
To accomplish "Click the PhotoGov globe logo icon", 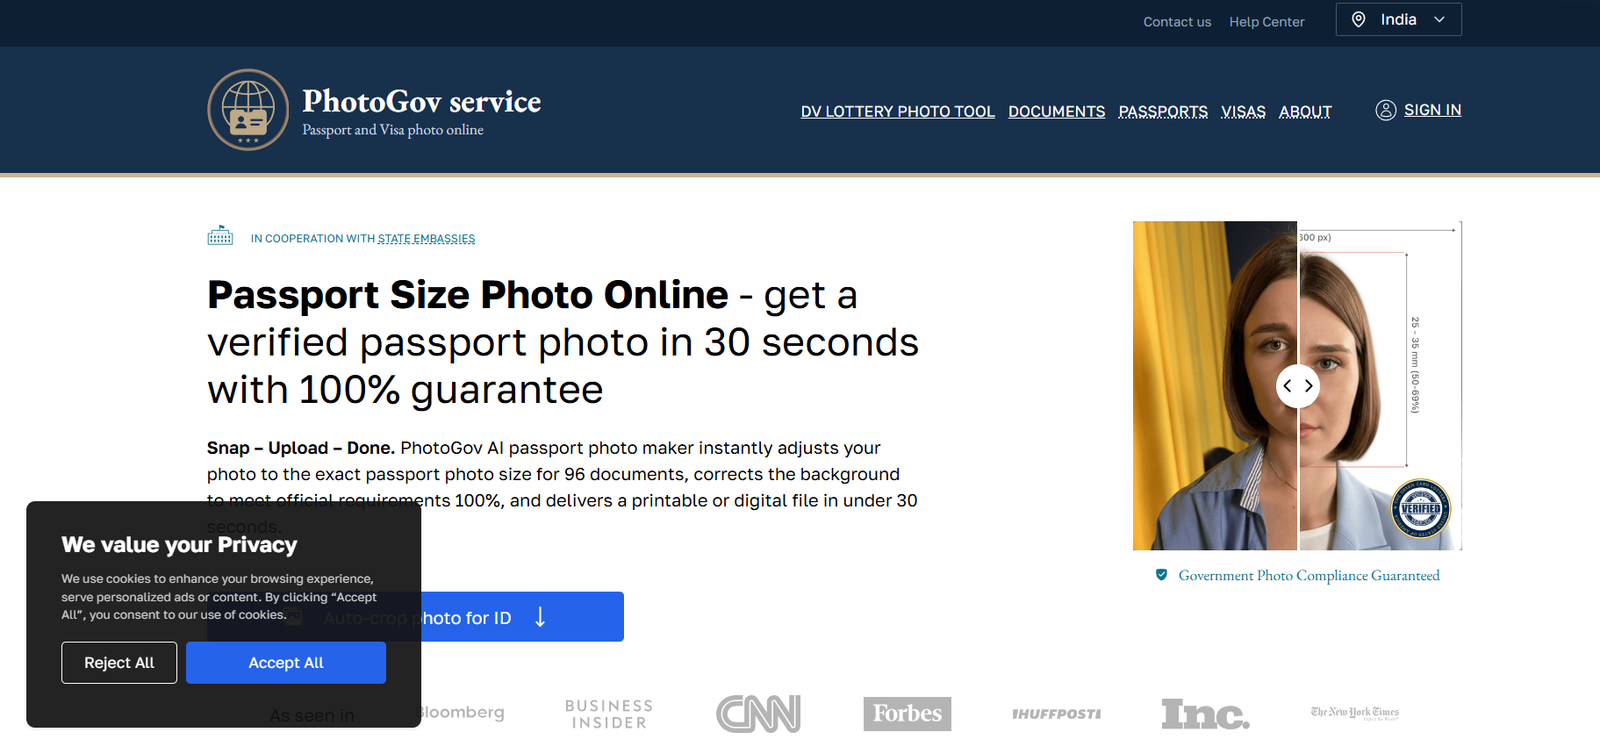I will click(248, 110).
